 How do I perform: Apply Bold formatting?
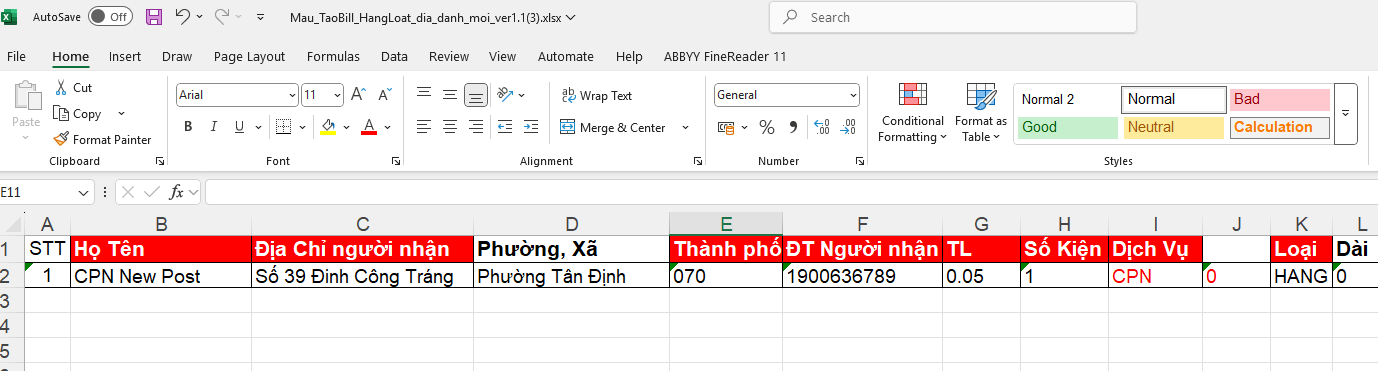(187, 127)
